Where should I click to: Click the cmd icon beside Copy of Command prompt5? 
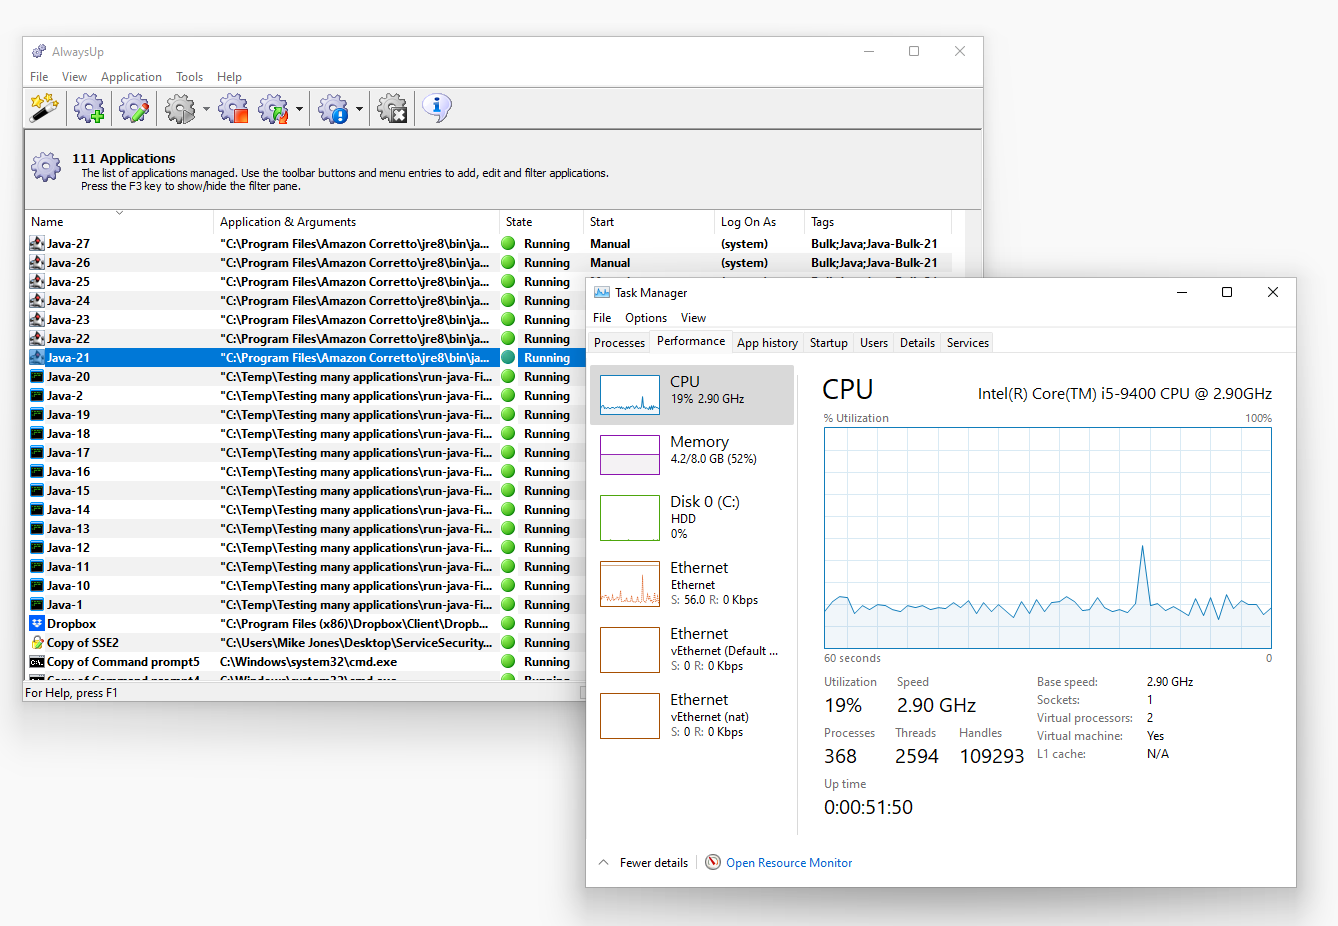(x=37, y=662)
